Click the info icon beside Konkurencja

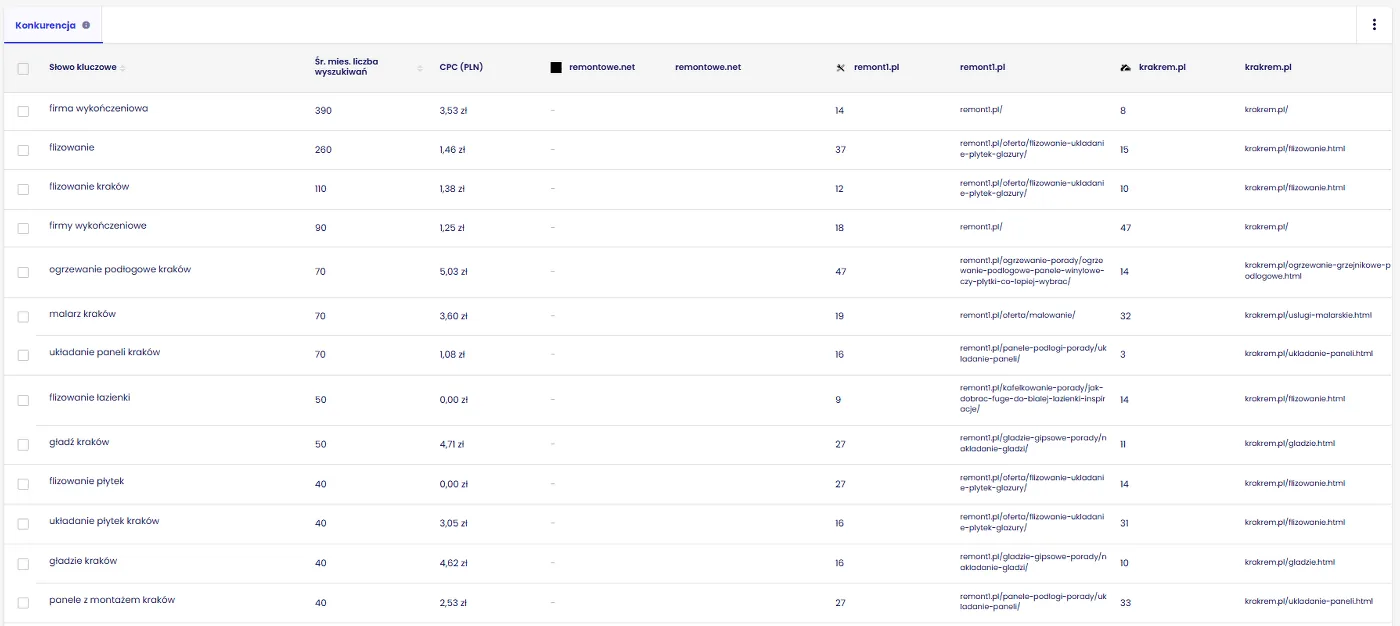coord(86,25)
